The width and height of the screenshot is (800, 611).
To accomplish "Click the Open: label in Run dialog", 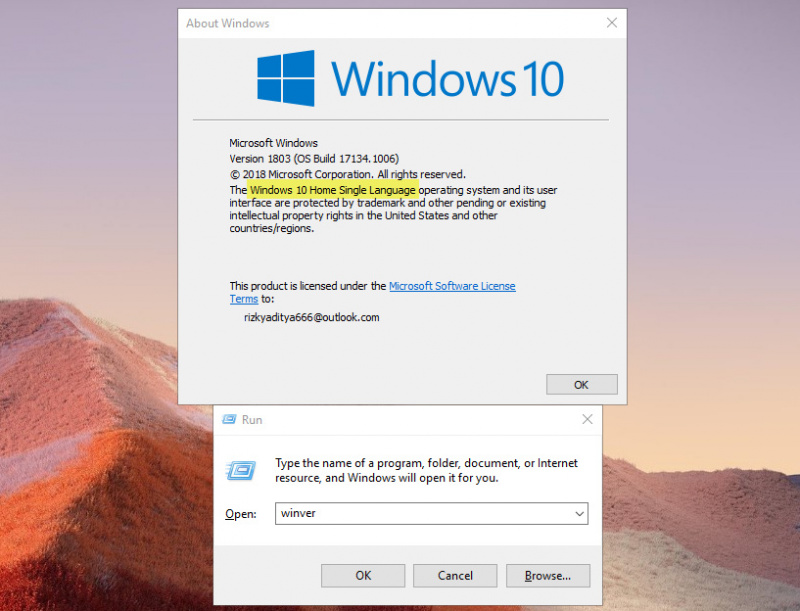I will (x=241, y=514).
